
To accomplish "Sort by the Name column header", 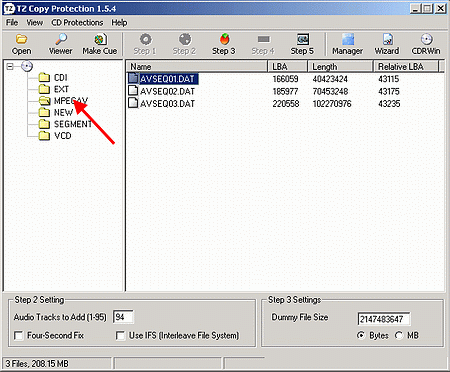I will click(197, 67).
